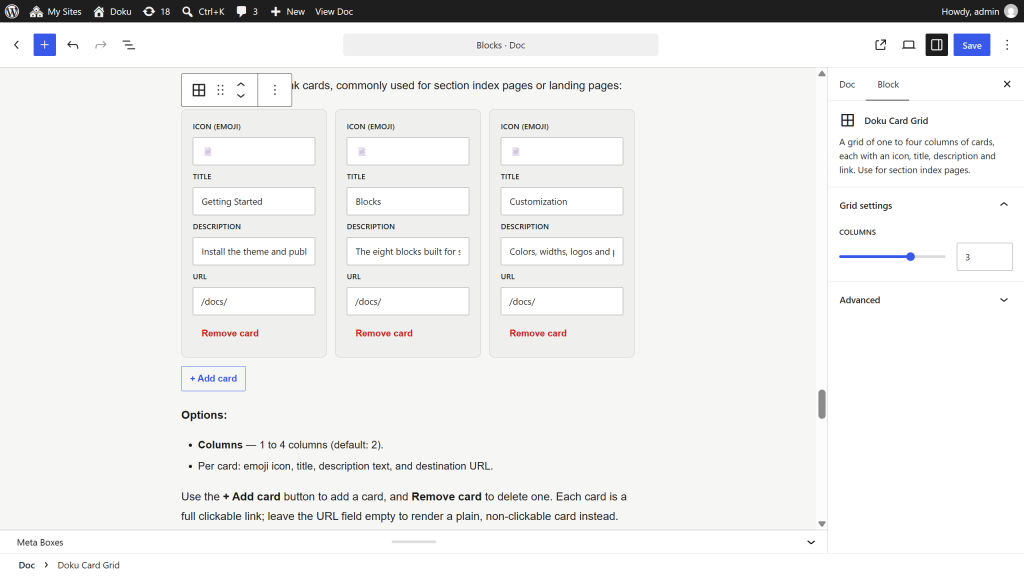
Task: Expand the Advanced panel
Action: pos(925,300)
